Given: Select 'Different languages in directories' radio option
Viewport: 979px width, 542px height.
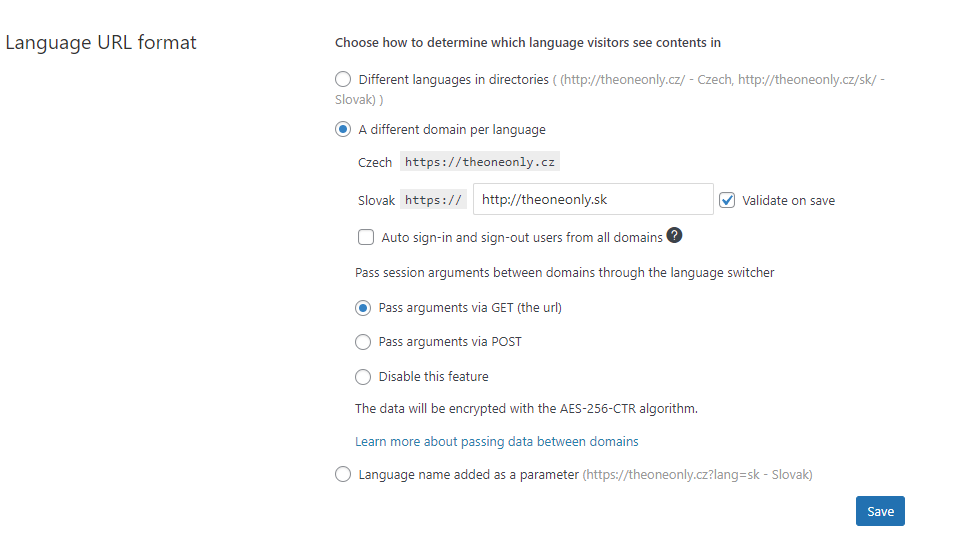Looking at the screenshot, I should [343, 79].
